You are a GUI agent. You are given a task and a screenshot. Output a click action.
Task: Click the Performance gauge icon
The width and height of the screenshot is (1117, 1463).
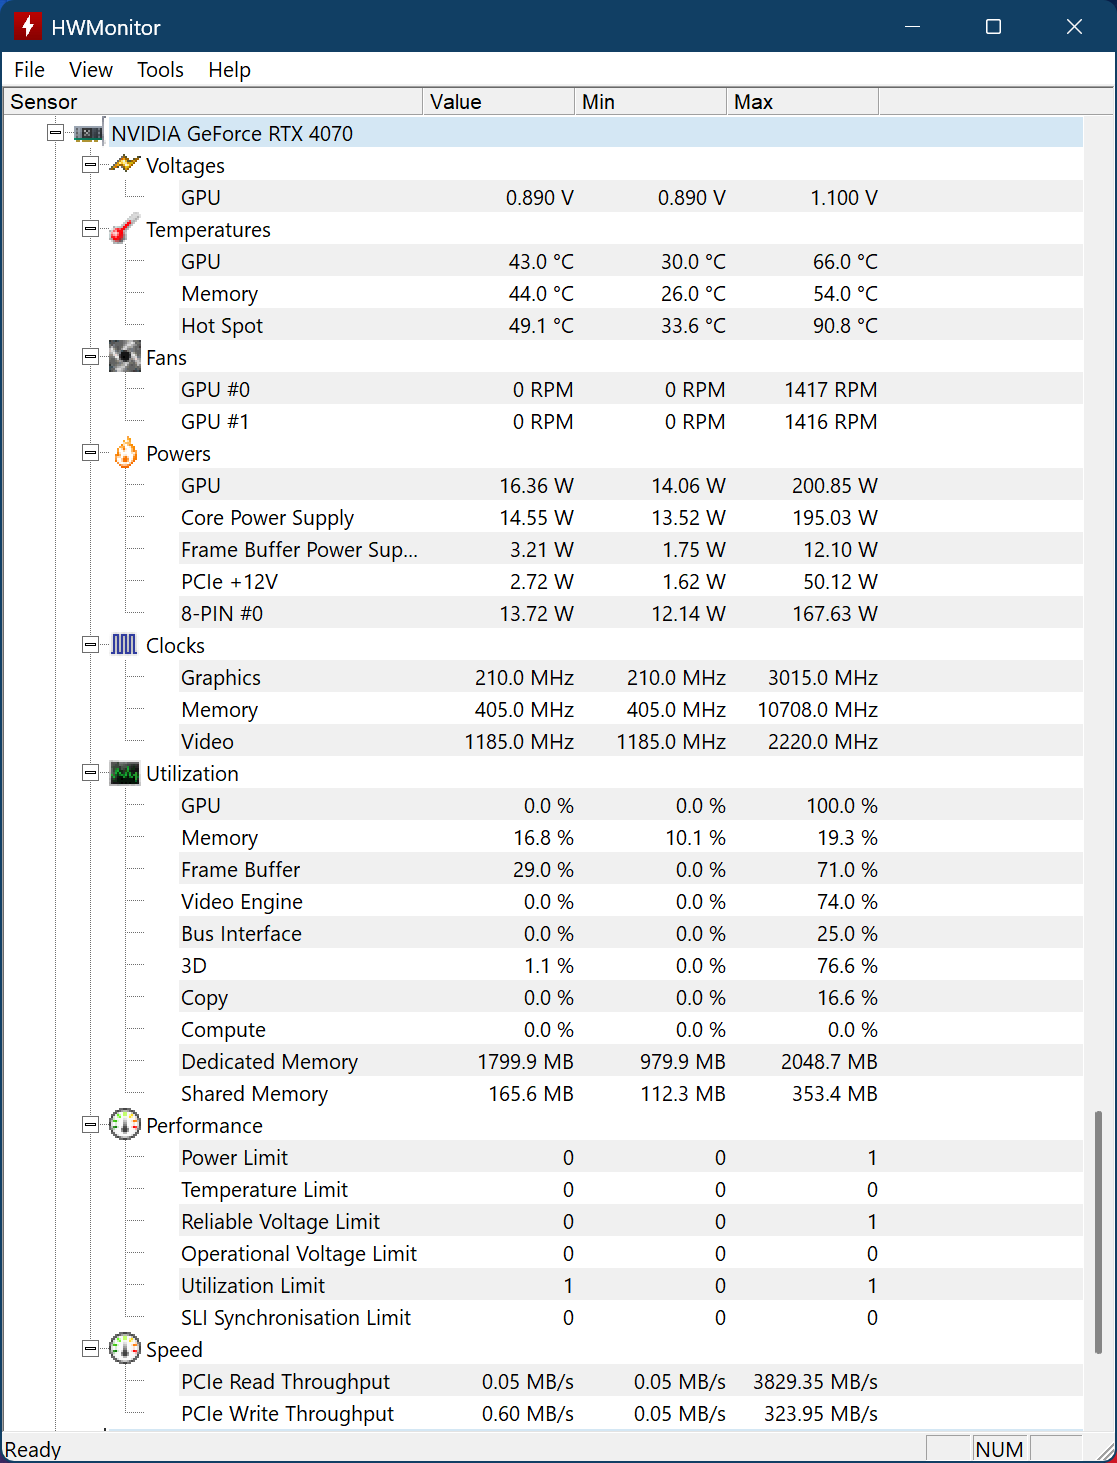pyautogui.click(x=124, y=1125)
